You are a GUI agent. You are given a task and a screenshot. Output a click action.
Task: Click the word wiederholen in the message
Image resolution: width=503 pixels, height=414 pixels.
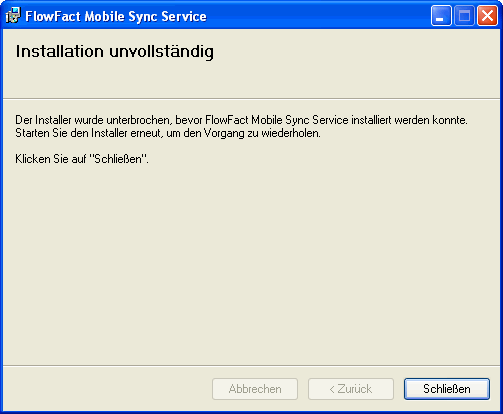pos(291,133)
